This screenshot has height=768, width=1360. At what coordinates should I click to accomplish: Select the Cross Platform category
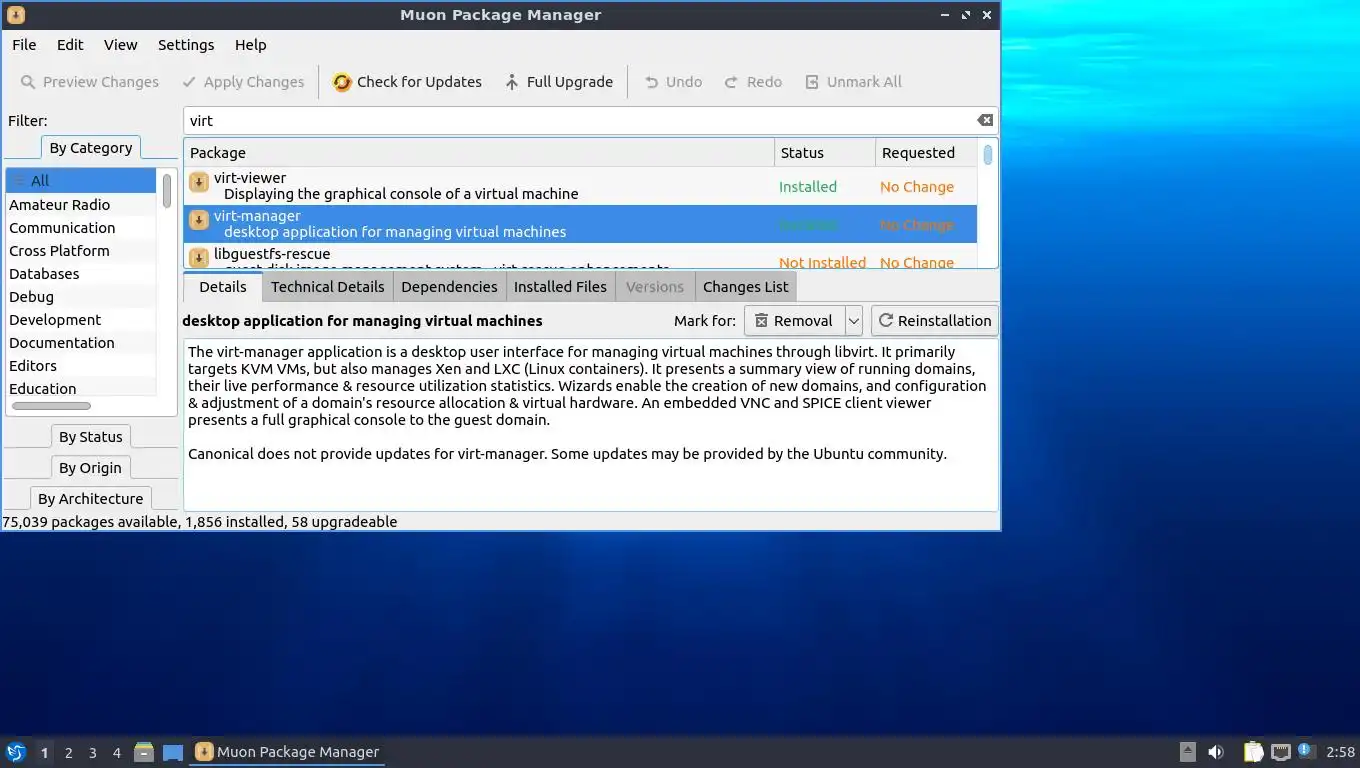[x=81, y=251]
